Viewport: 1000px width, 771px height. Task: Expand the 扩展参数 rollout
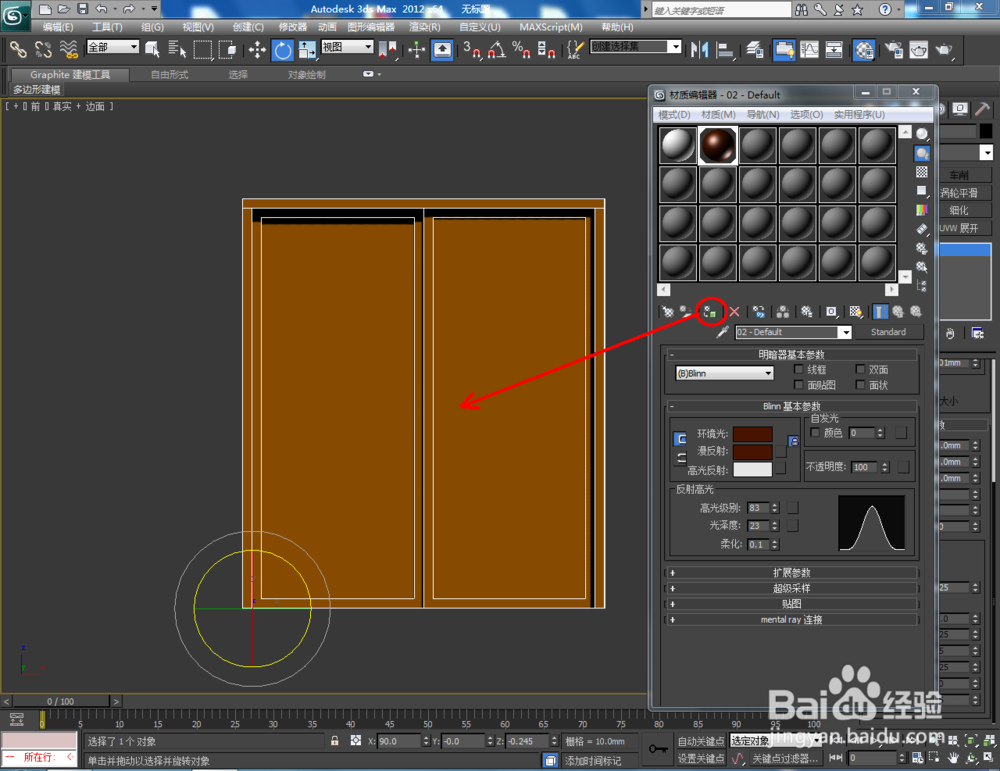click(x=791, y=573)
